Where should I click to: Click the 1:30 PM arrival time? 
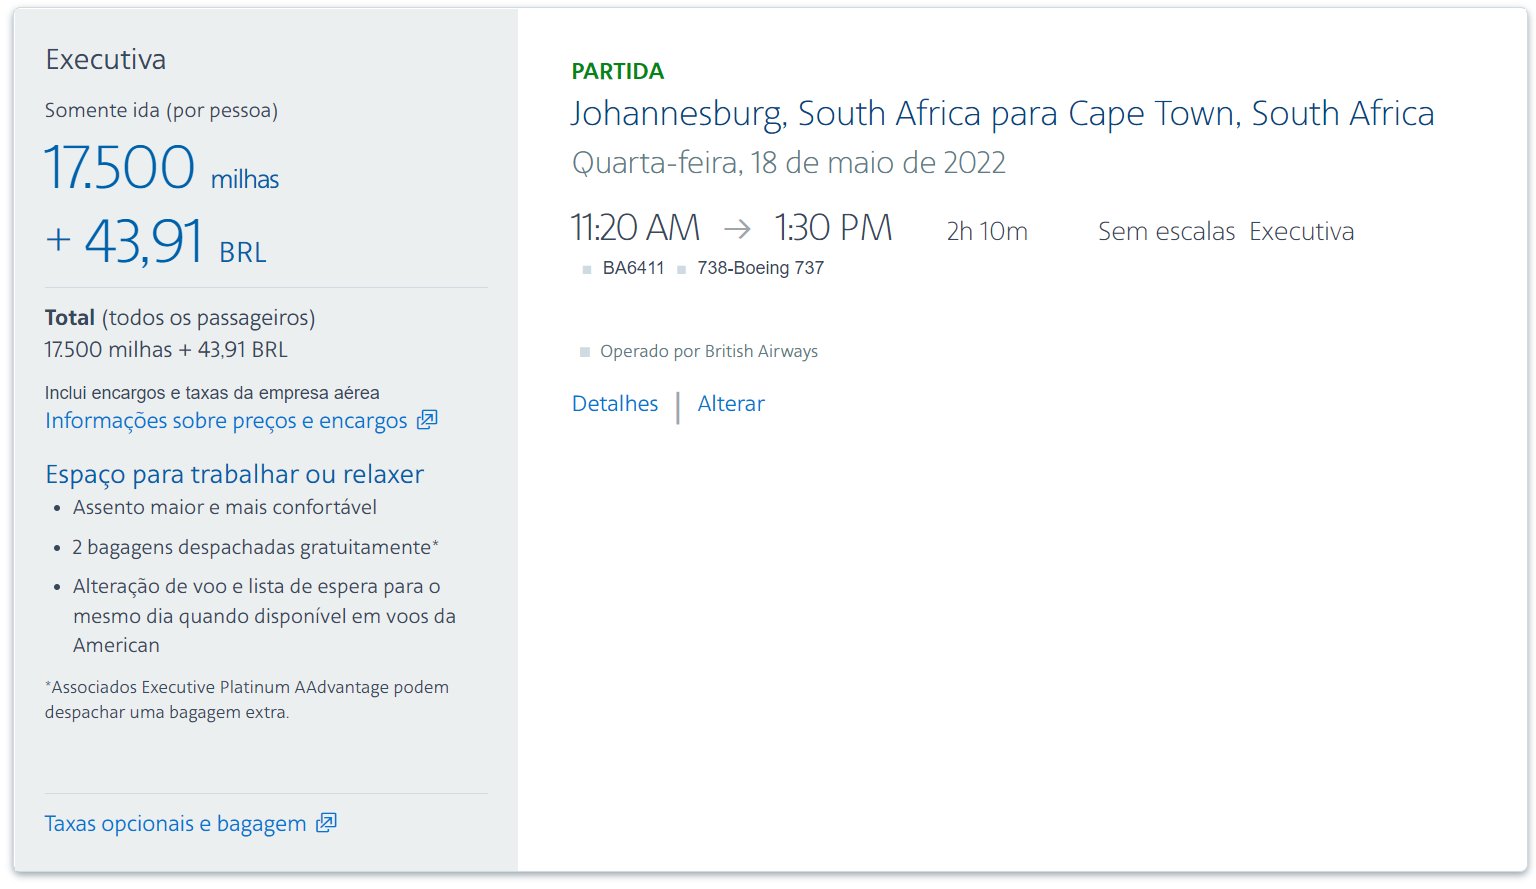click(x=833, y=228)
